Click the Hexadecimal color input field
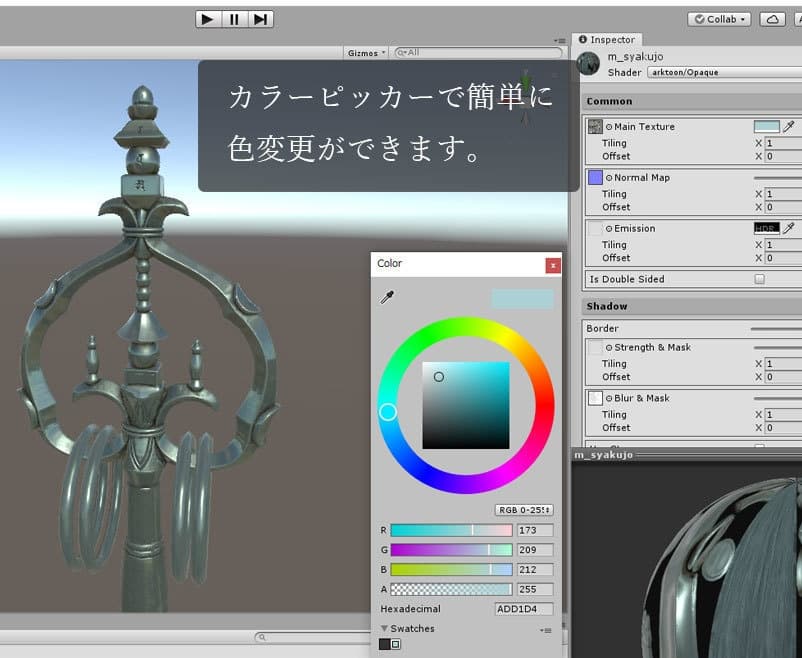Screen dimensions: 802x658 tap(524, 608)
